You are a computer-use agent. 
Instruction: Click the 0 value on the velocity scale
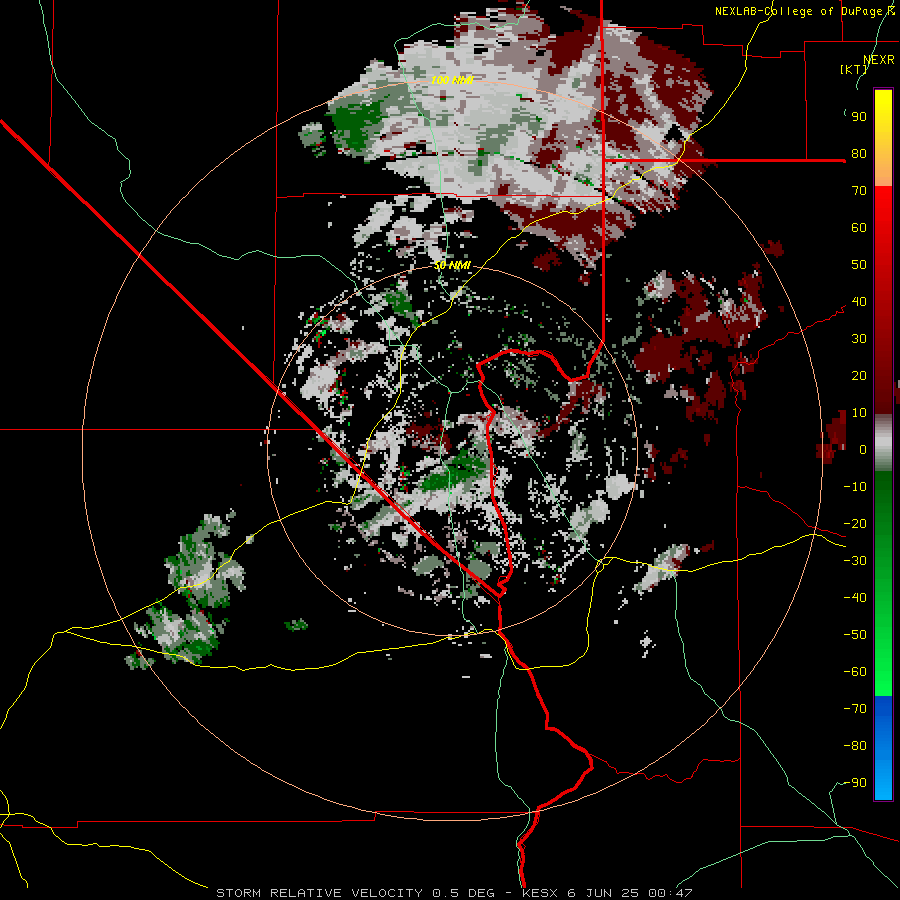tap(863, 450)
